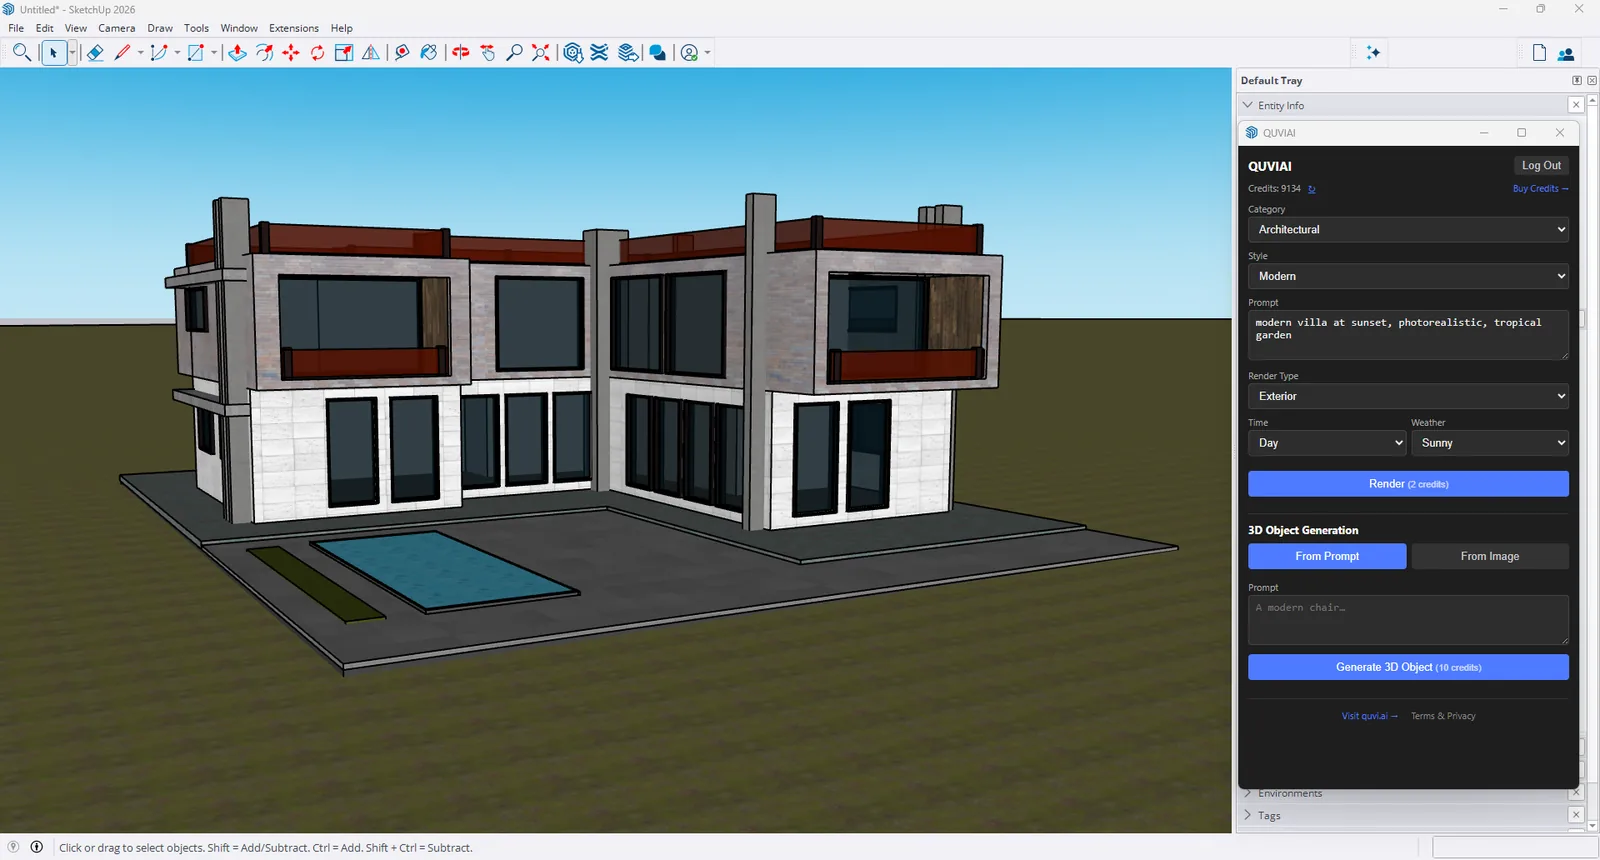Open the Edit menu

[44, 28]
